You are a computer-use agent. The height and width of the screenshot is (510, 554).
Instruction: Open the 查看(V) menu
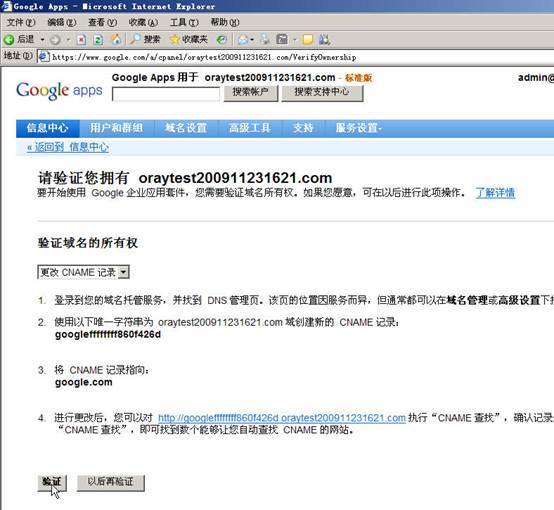[x=102, y=22]
